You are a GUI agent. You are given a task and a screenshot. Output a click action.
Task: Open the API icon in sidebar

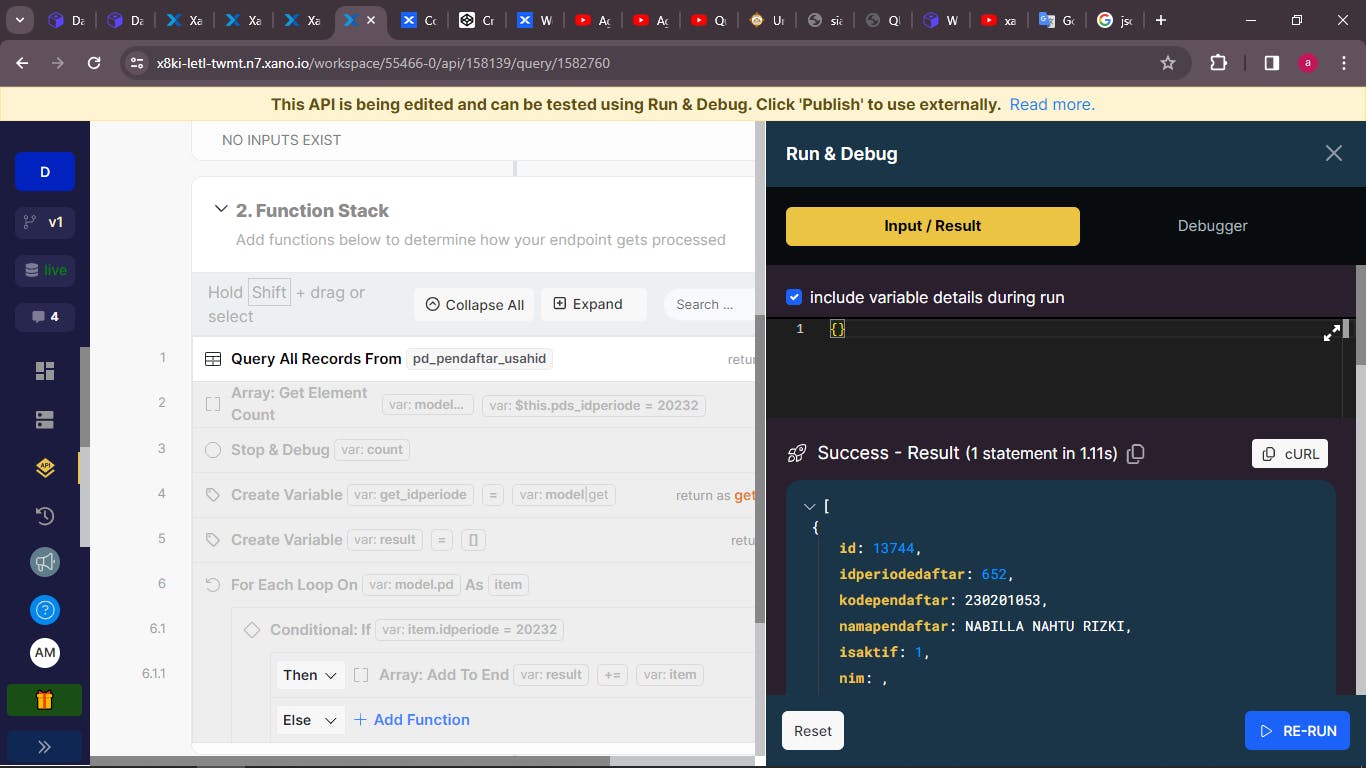(45, 468)
